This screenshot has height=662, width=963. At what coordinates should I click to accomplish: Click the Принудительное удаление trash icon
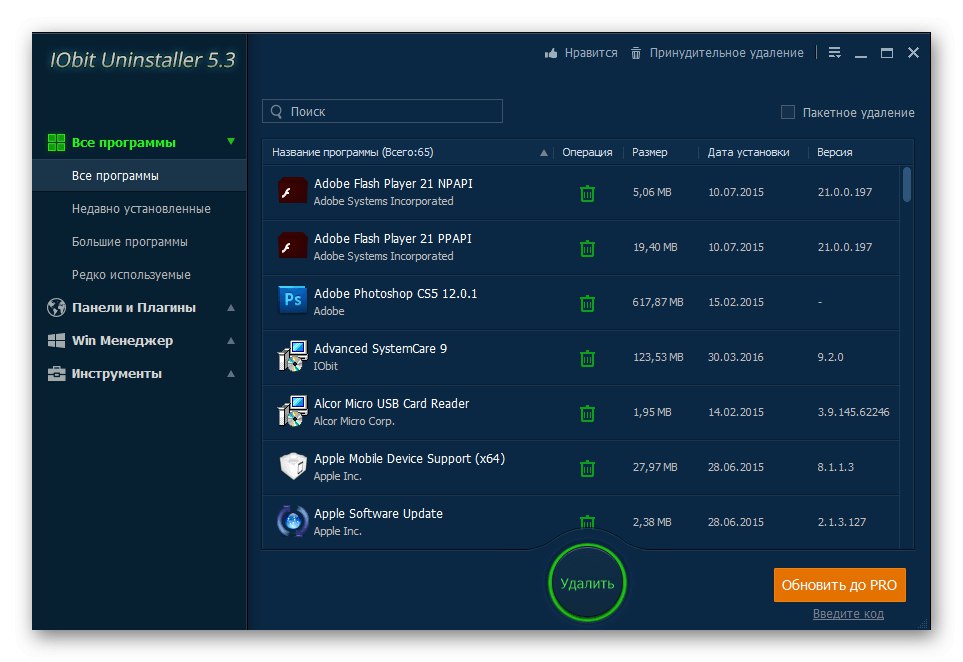click(636, 53)
